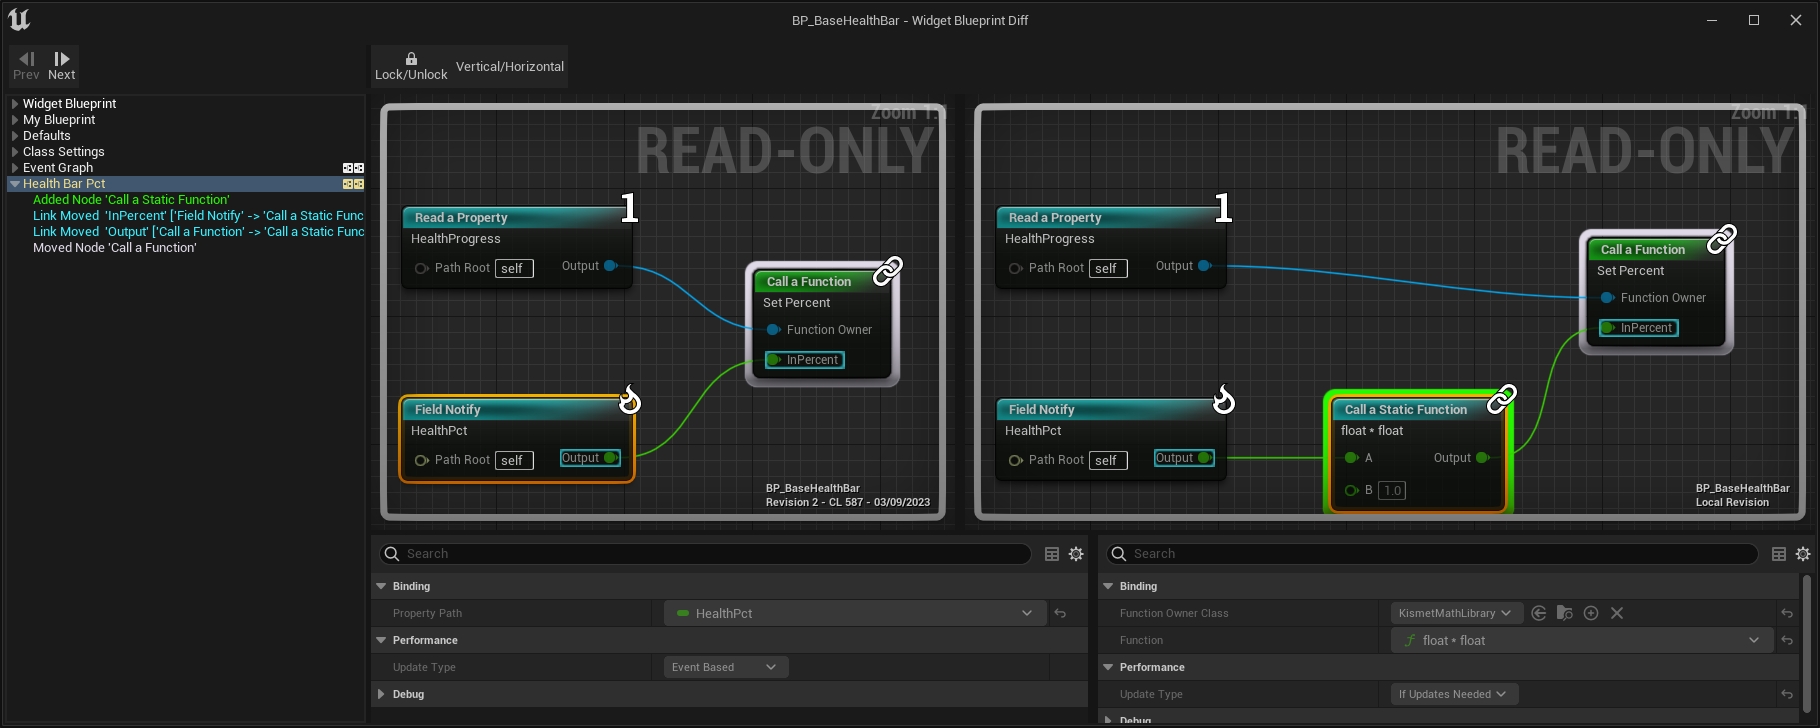Expand the Event Graph tree item
Viewport: 1820px width, 728px height.
pos(15,168)
